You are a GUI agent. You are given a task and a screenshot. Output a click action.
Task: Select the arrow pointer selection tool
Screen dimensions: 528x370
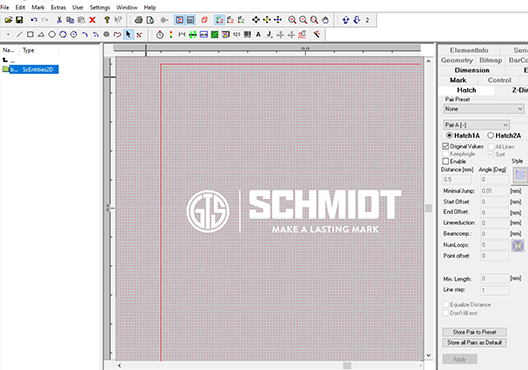(x=128, y=34)
